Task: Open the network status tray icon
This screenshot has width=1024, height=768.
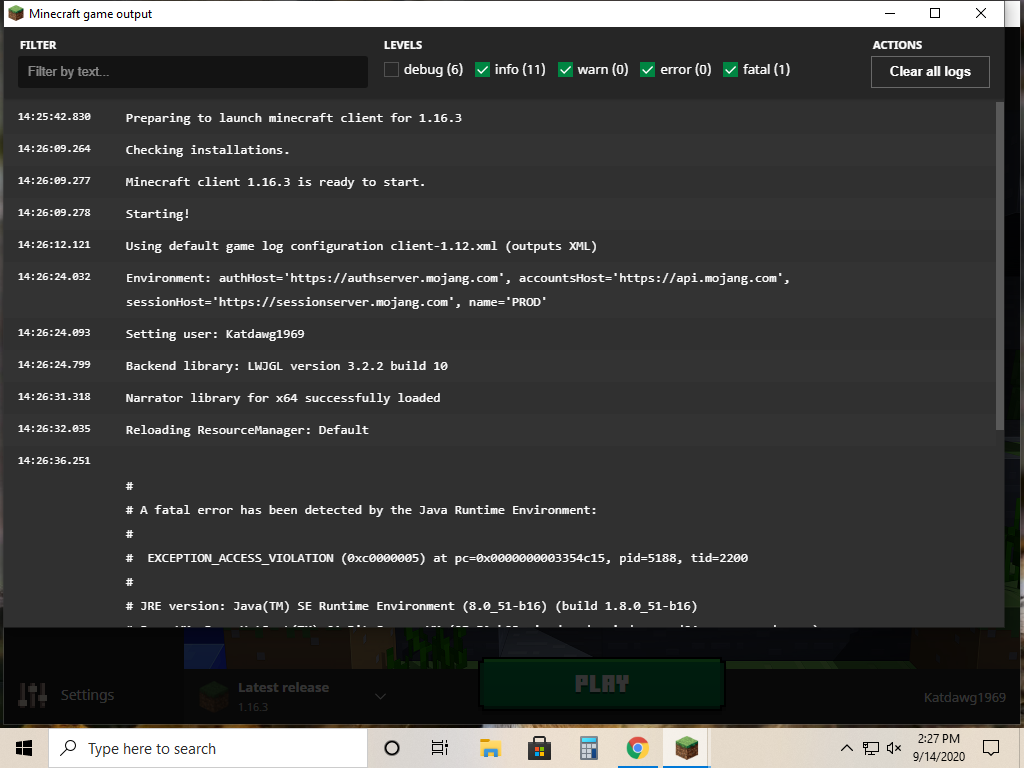Action: point(871,748)
